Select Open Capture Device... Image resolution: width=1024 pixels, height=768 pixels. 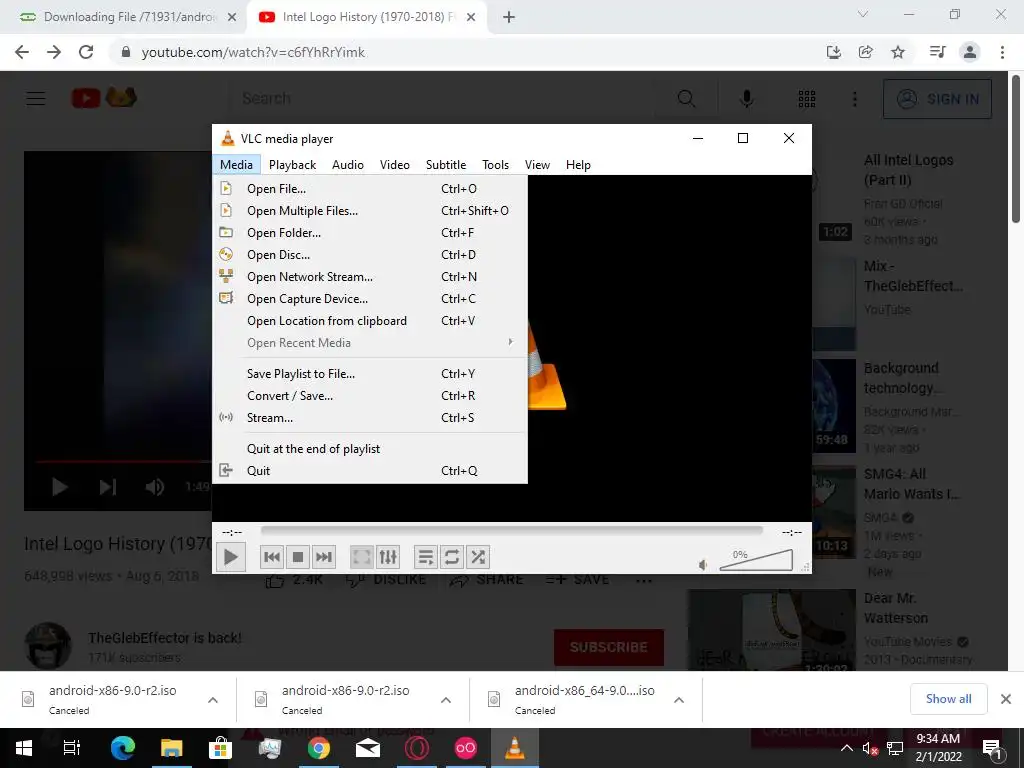[x=370, y=299]
